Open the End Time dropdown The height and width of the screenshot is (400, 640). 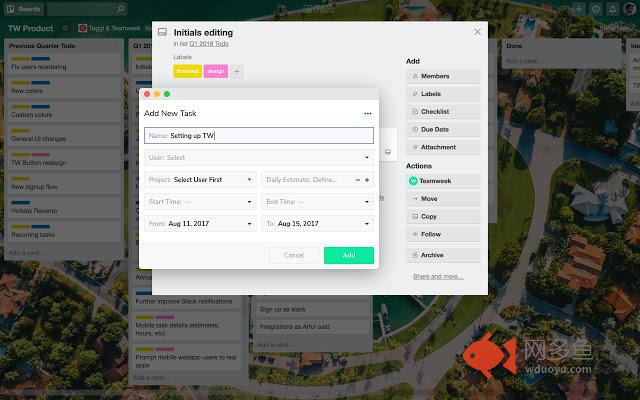317,202
